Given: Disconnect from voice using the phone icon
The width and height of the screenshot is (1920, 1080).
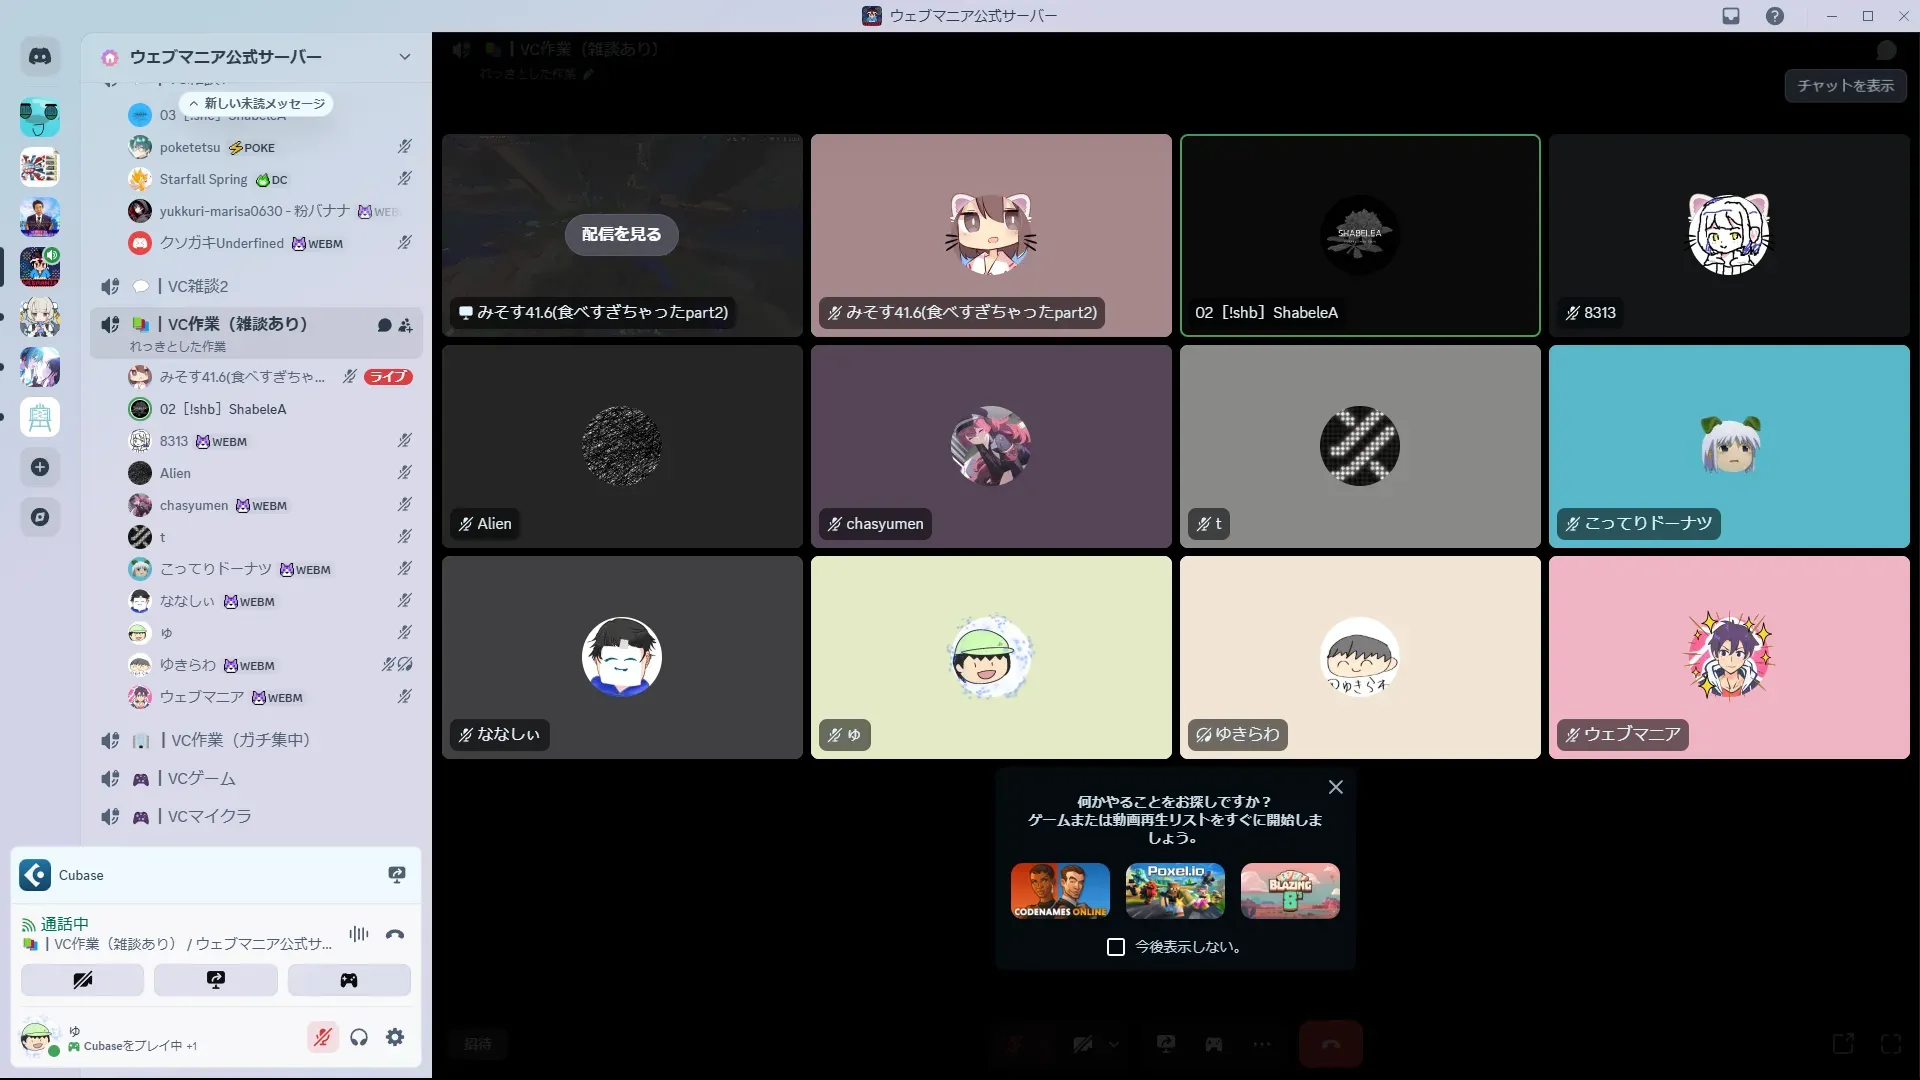Looking at the screenshot, I should pos(395,934).
